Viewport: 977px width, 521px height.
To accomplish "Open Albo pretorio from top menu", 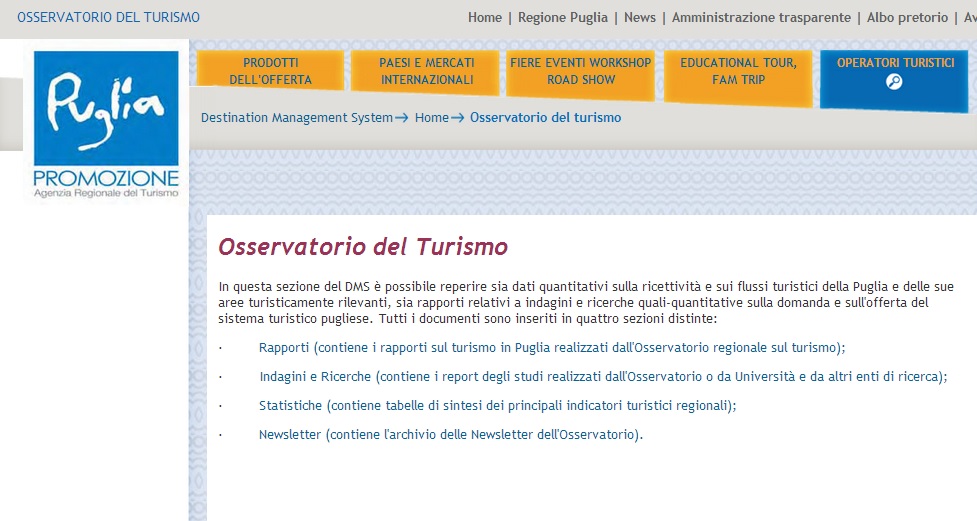I will (x=907, y=18).
